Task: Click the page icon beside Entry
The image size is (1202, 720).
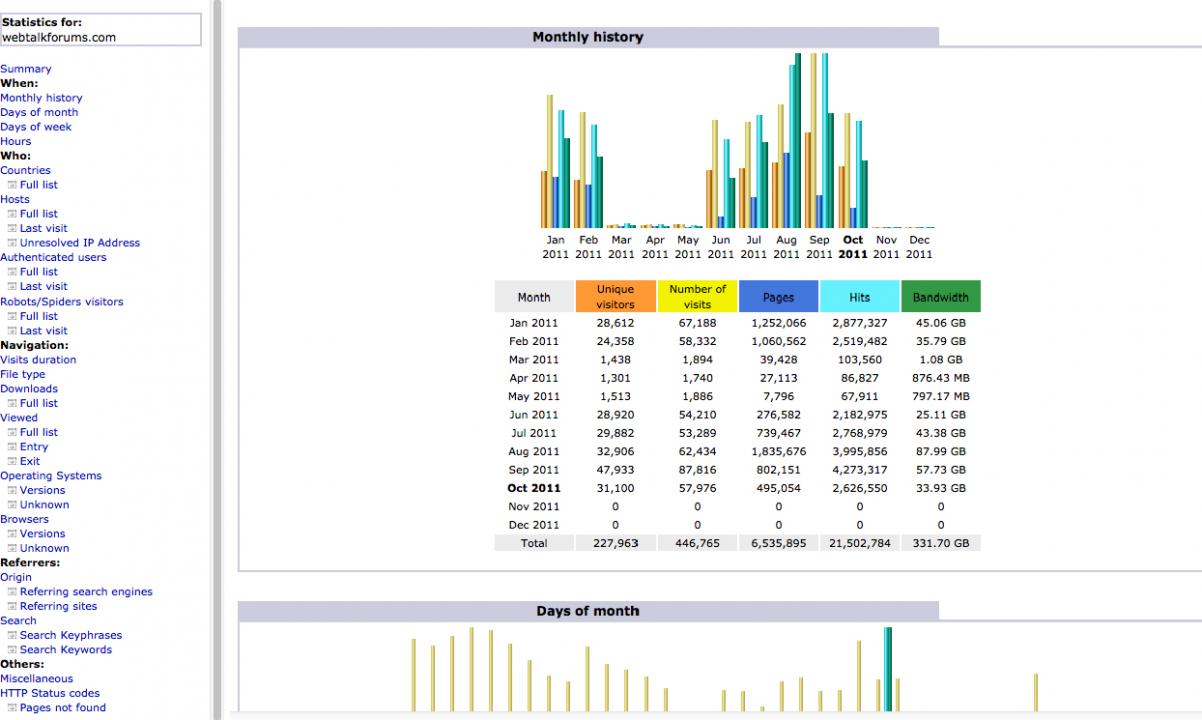Action: pos(12,447)
